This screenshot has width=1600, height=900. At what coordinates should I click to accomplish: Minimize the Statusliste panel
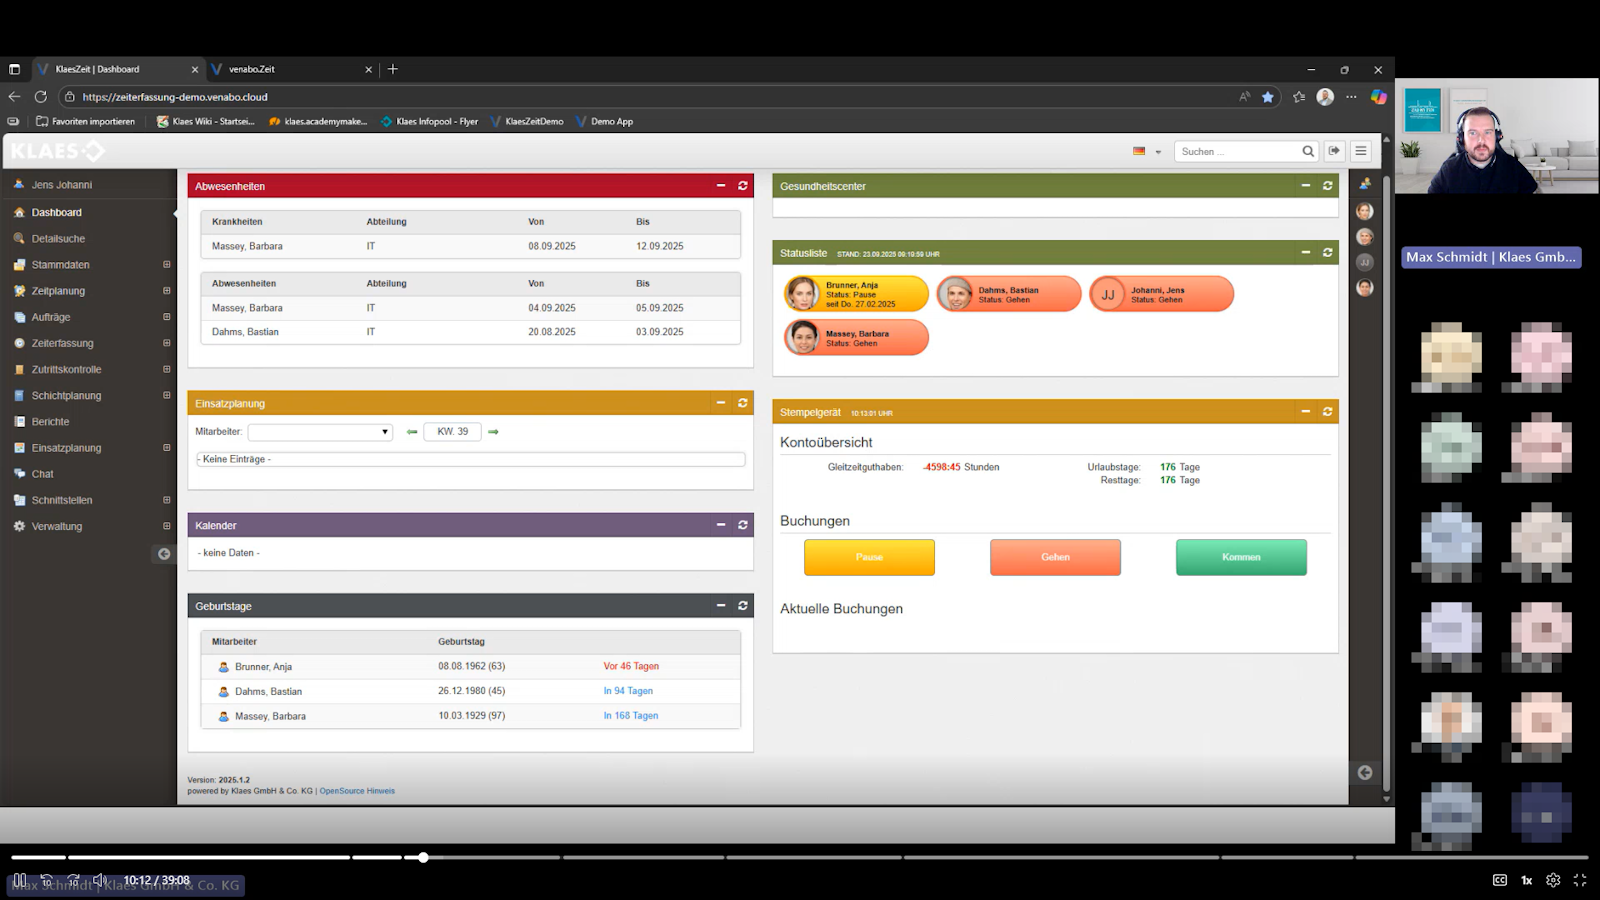pyautogui.click(x=1305, y=253)
